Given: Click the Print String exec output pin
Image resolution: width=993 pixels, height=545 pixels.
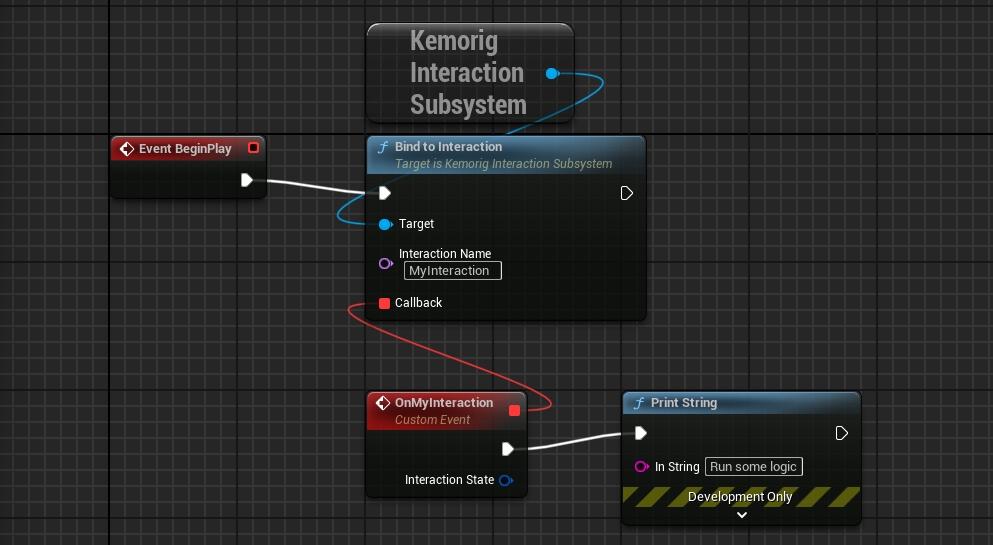Looking at the screenshot, I should pos(842,433).
